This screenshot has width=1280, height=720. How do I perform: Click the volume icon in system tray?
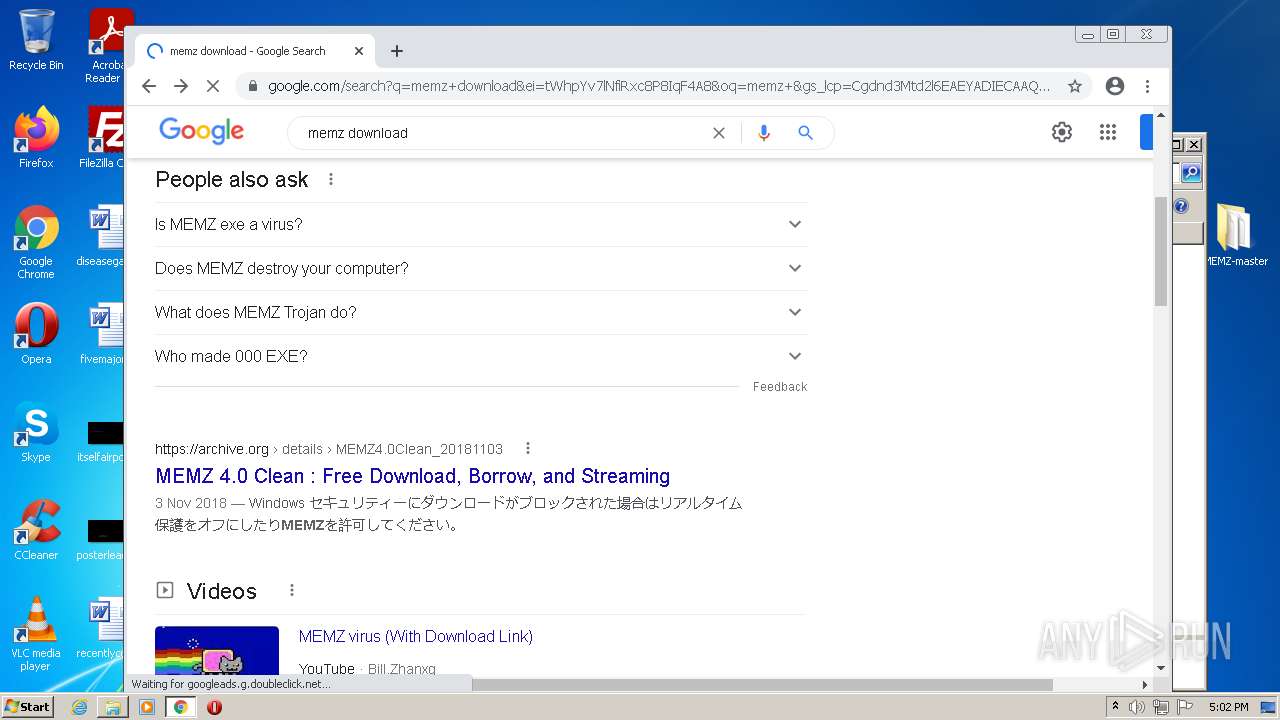point(1137,707)
